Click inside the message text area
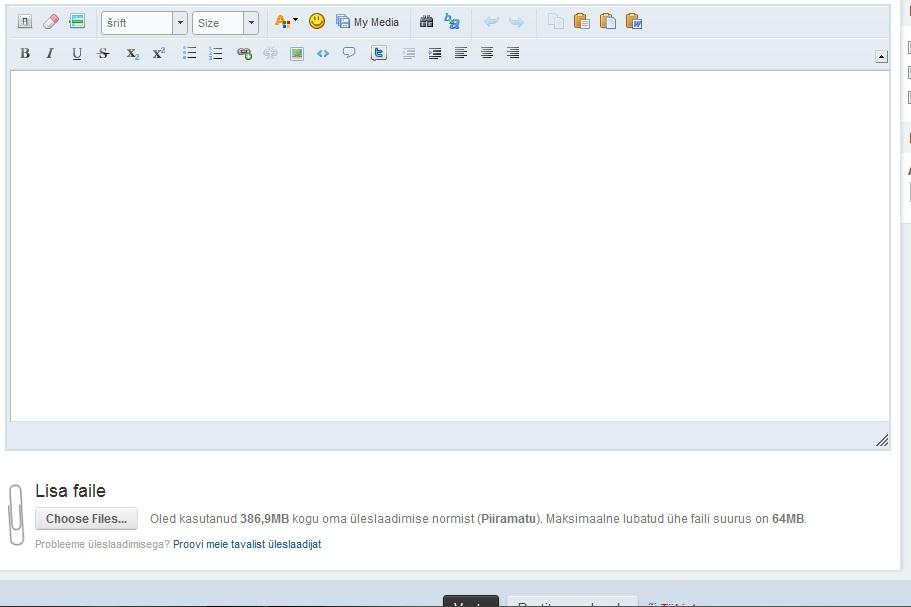The height and width of the screenshot is (607, 911). (449, 245)
